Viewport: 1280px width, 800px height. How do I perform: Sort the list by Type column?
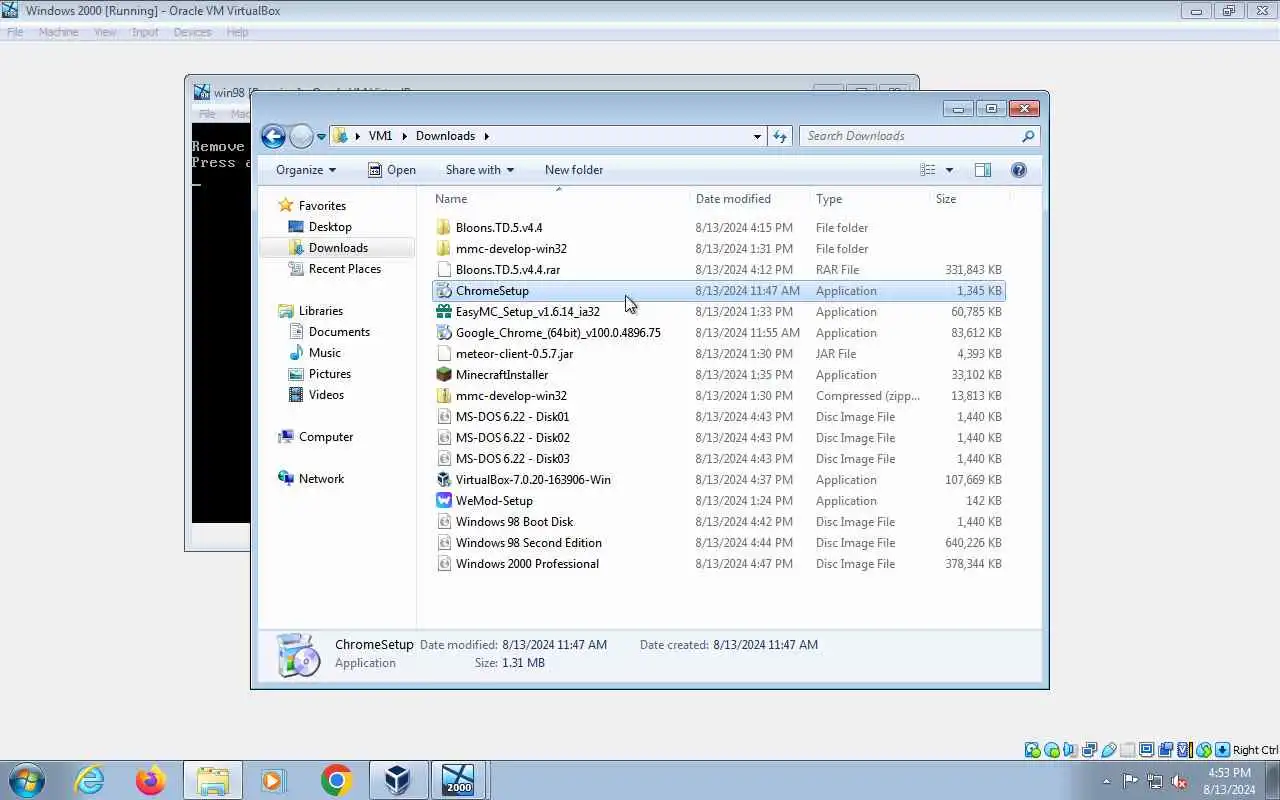[868, 199]
